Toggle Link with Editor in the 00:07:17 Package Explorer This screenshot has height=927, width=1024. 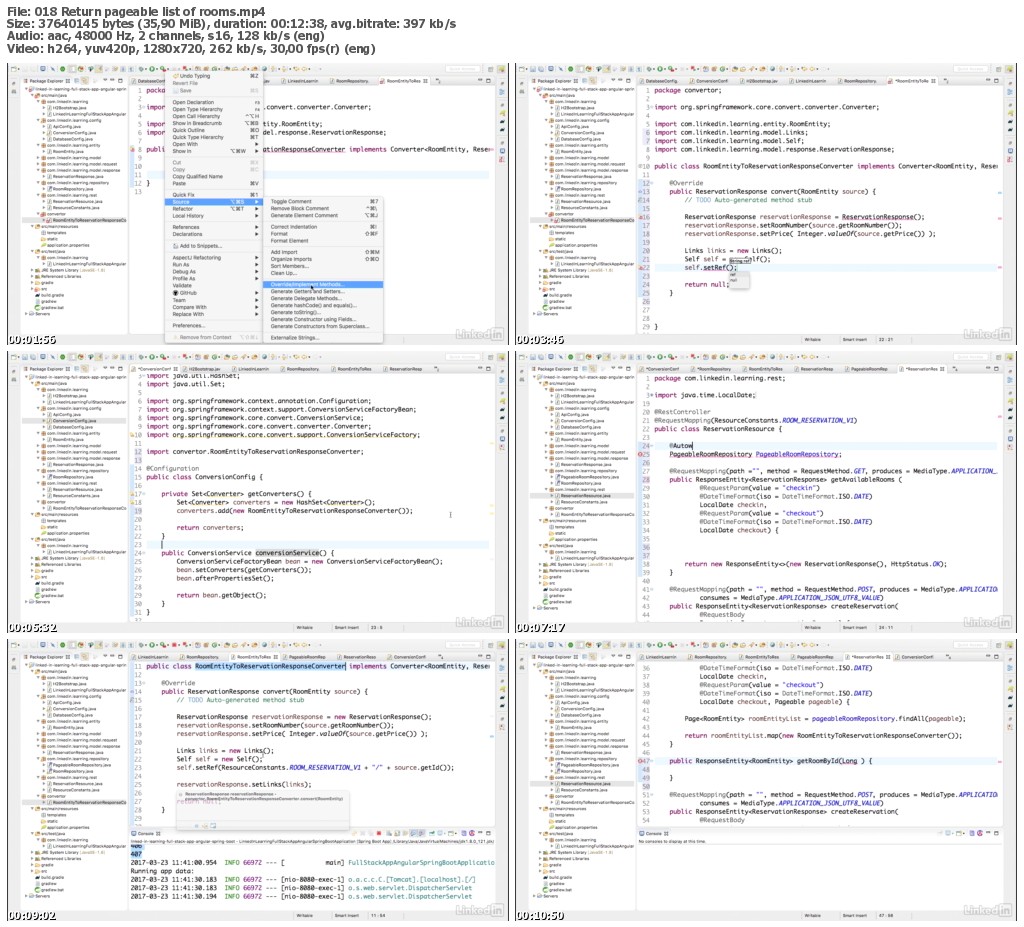click(x=594, y=368)
